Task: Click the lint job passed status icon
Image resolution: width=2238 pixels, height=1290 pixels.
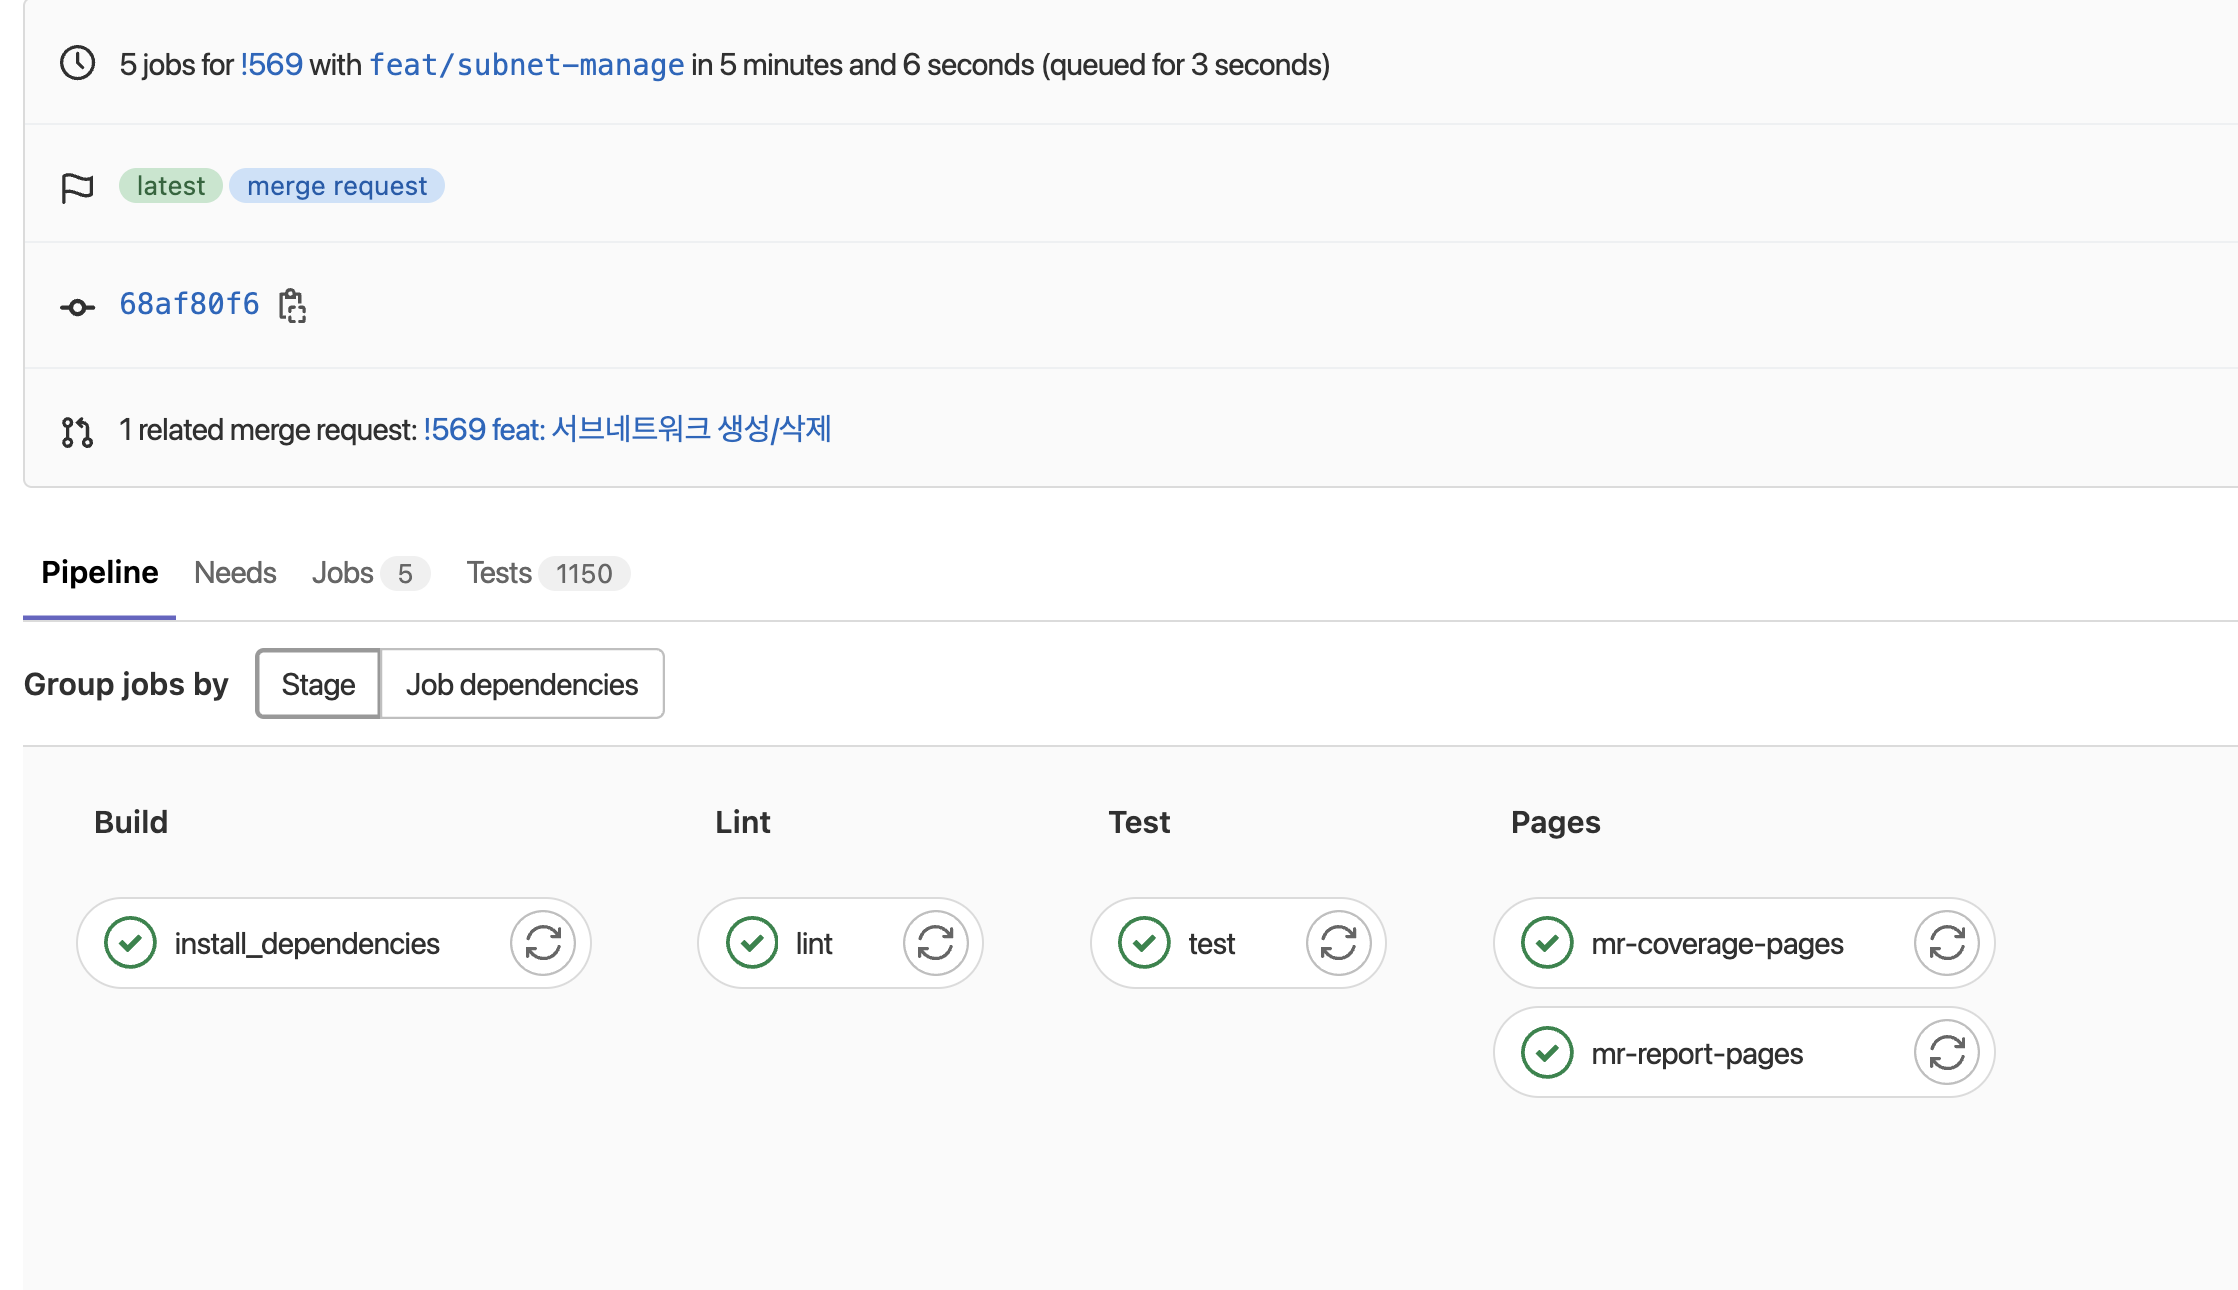Action: (752, 943)
